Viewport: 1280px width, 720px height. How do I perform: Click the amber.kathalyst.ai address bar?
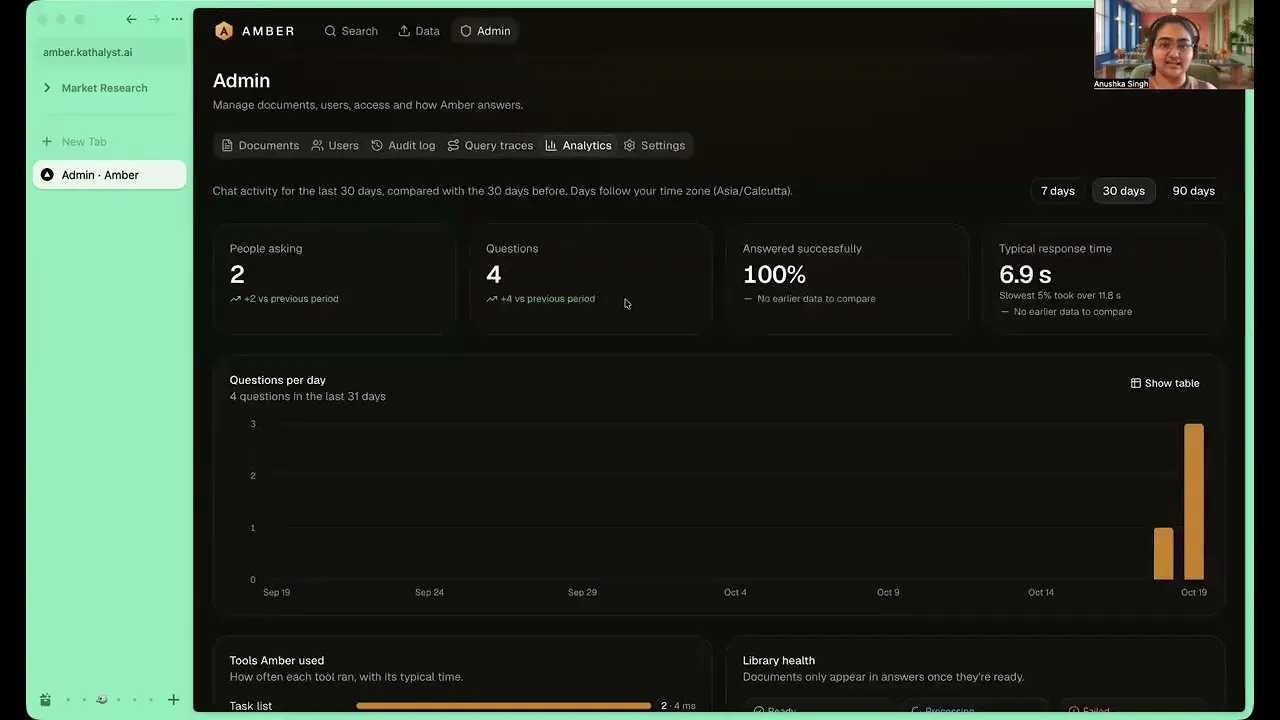(x=110, y=52)
